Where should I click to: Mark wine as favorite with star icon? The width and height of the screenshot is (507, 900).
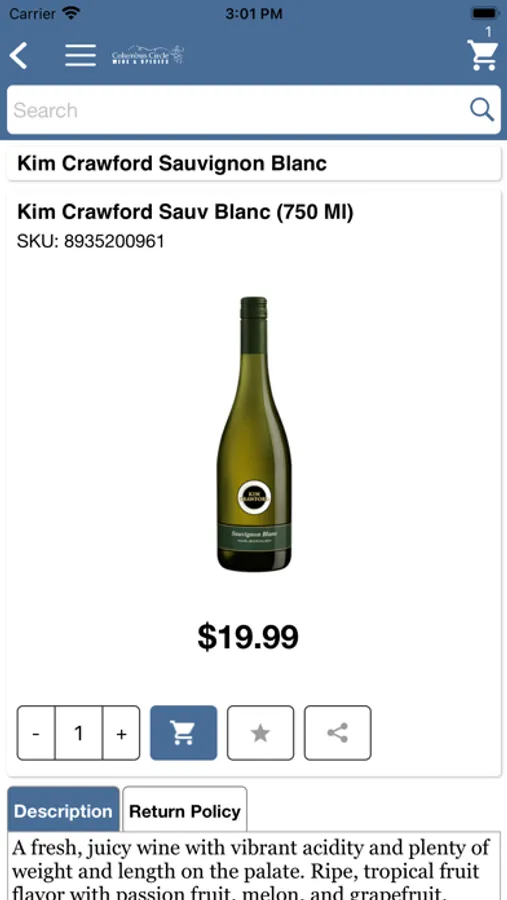[x=261, y=732]
